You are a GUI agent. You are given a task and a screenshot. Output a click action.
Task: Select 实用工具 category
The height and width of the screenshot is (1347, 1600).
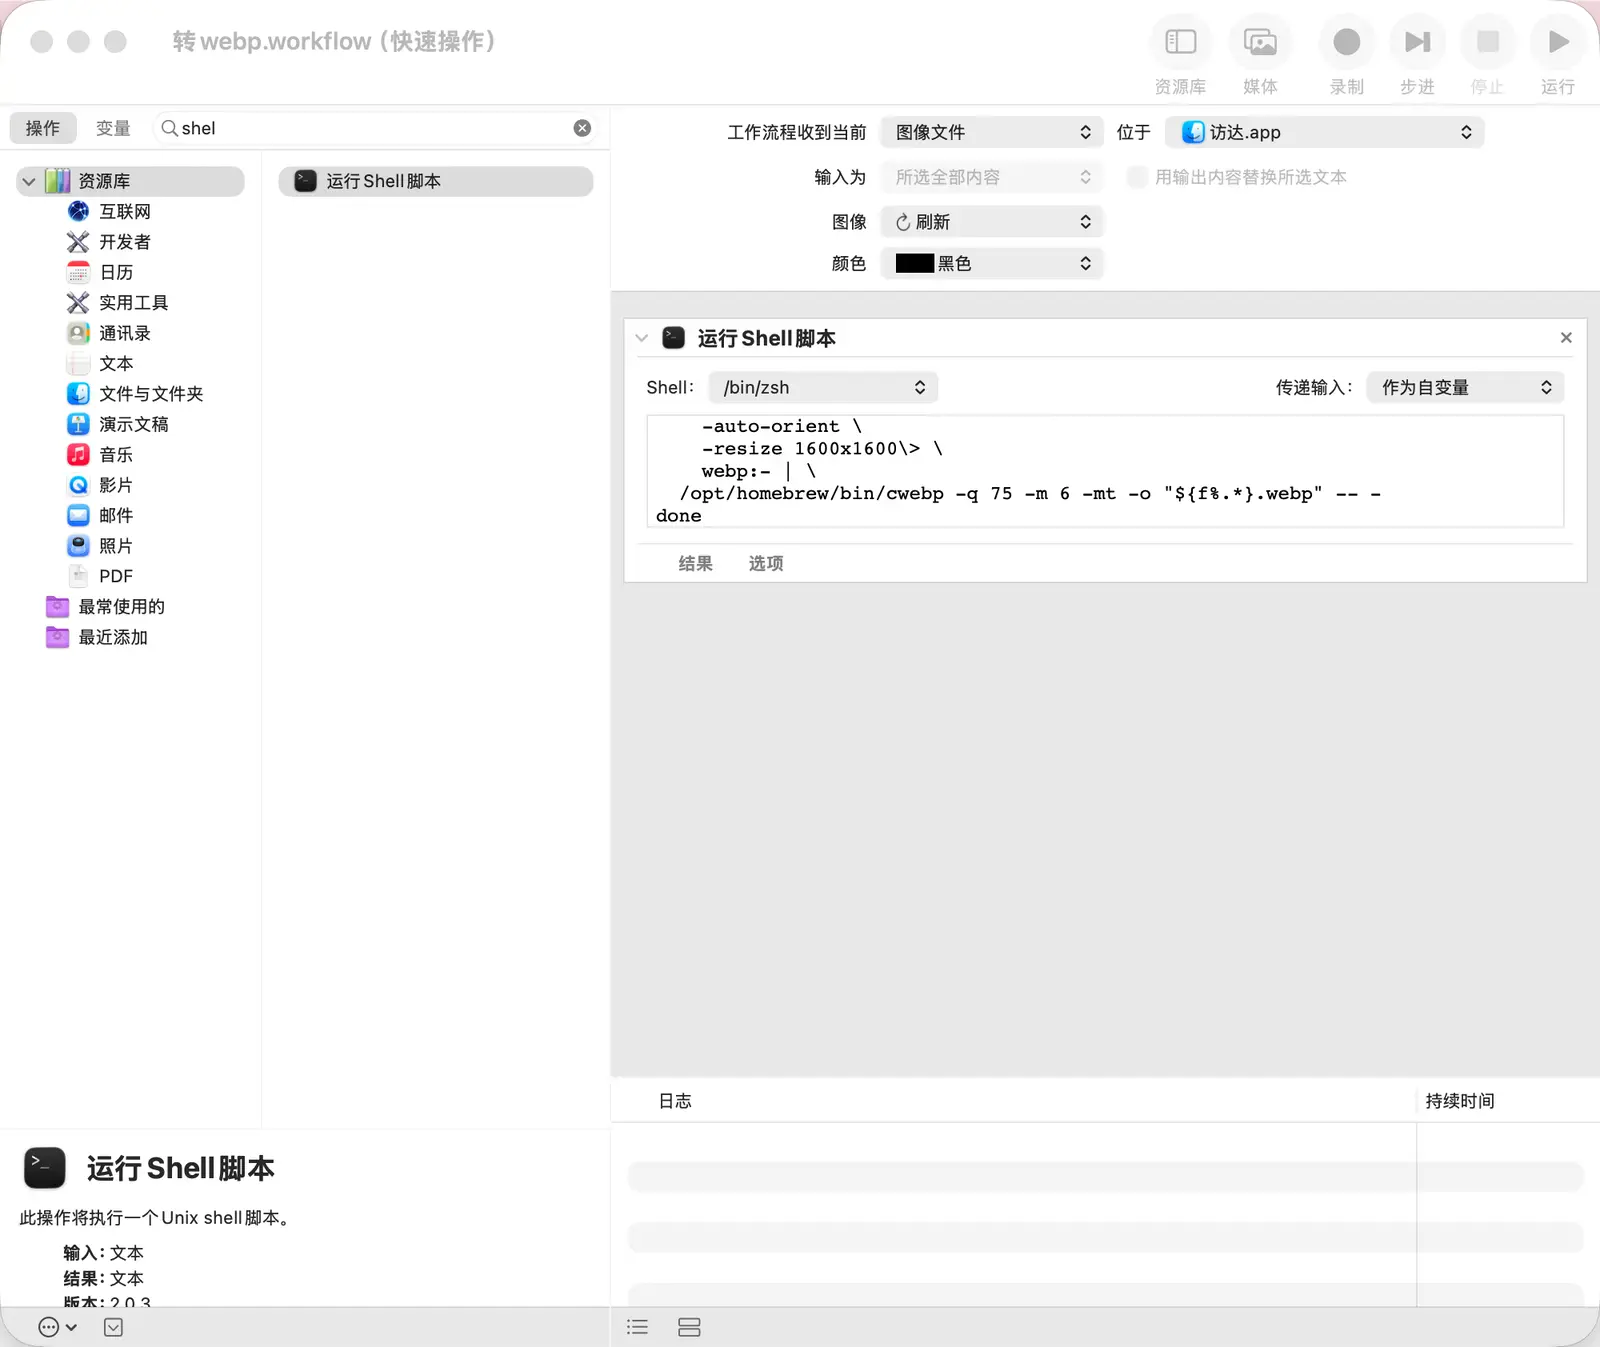(133, 303)
